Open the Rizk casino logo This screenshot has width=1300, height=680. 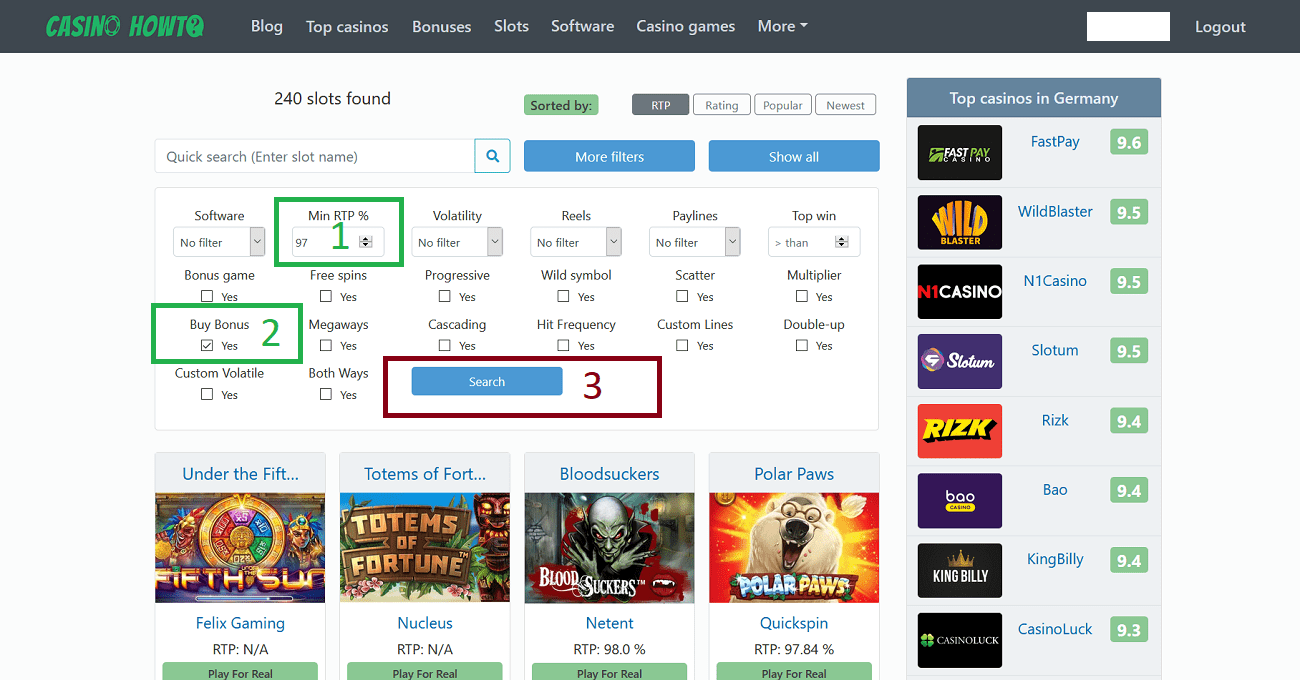click(x=960, y=431)
